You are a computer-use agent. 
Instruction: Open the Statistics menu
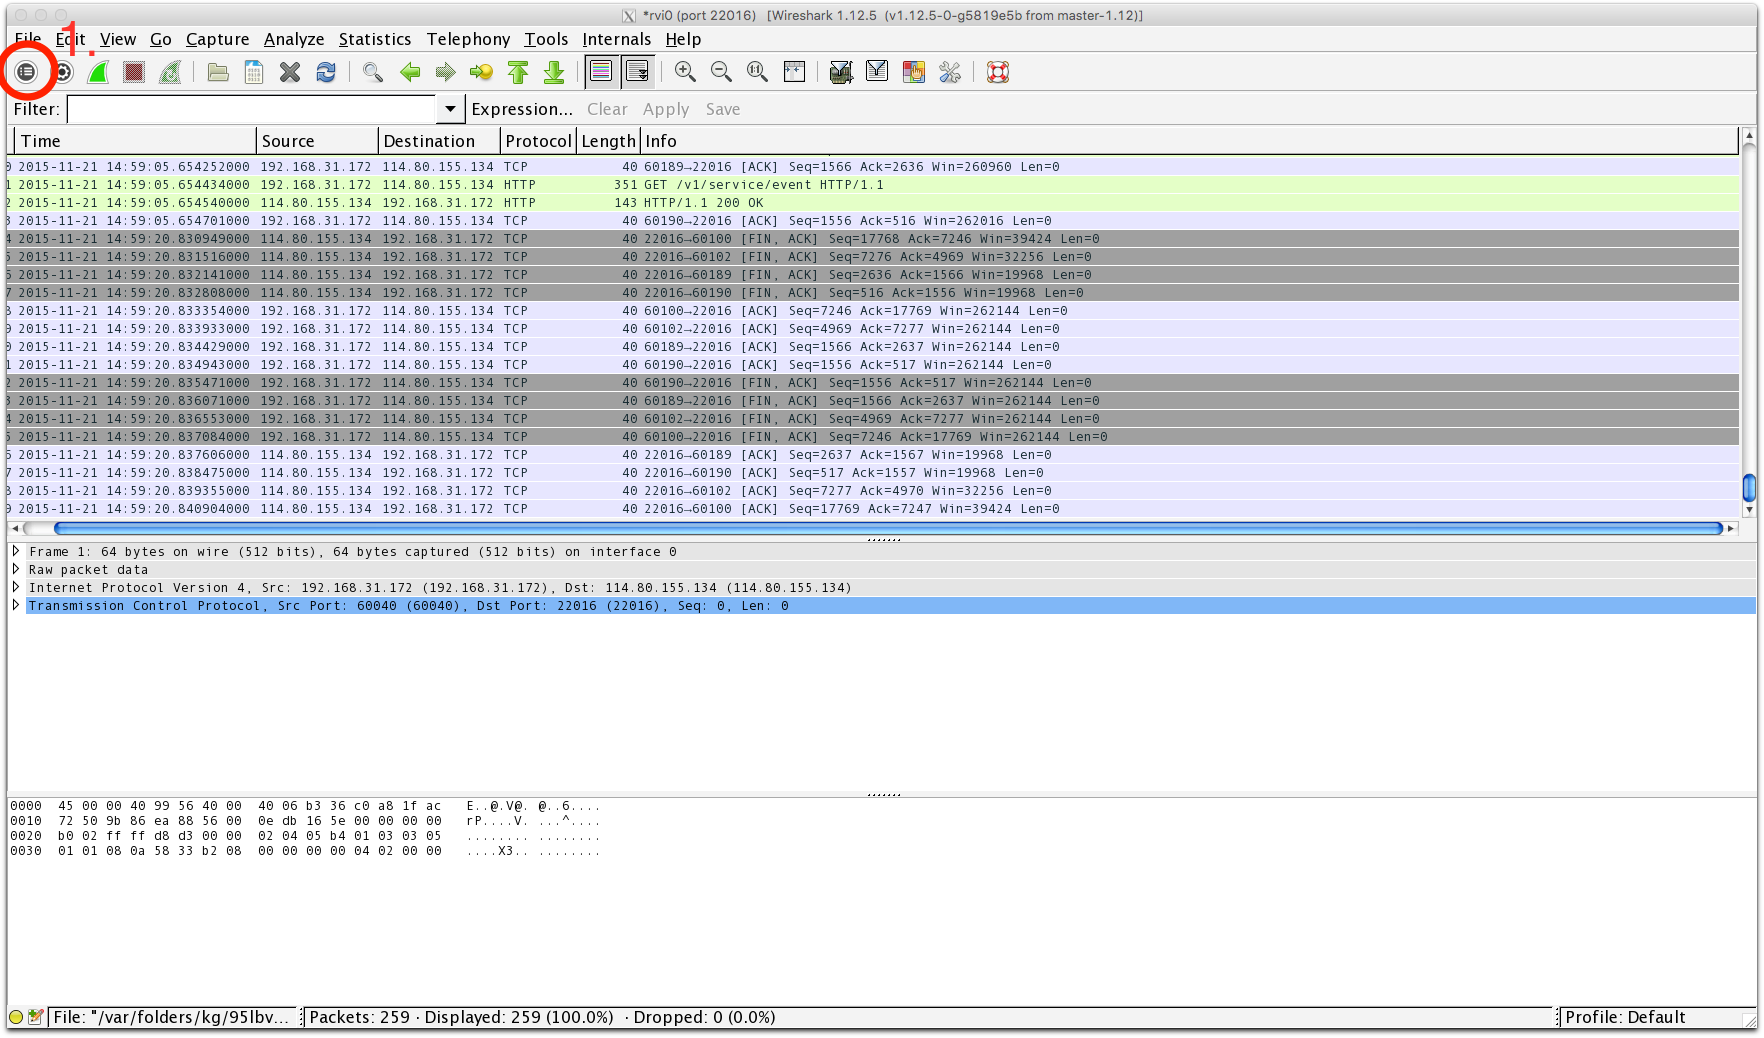point(375,39)
